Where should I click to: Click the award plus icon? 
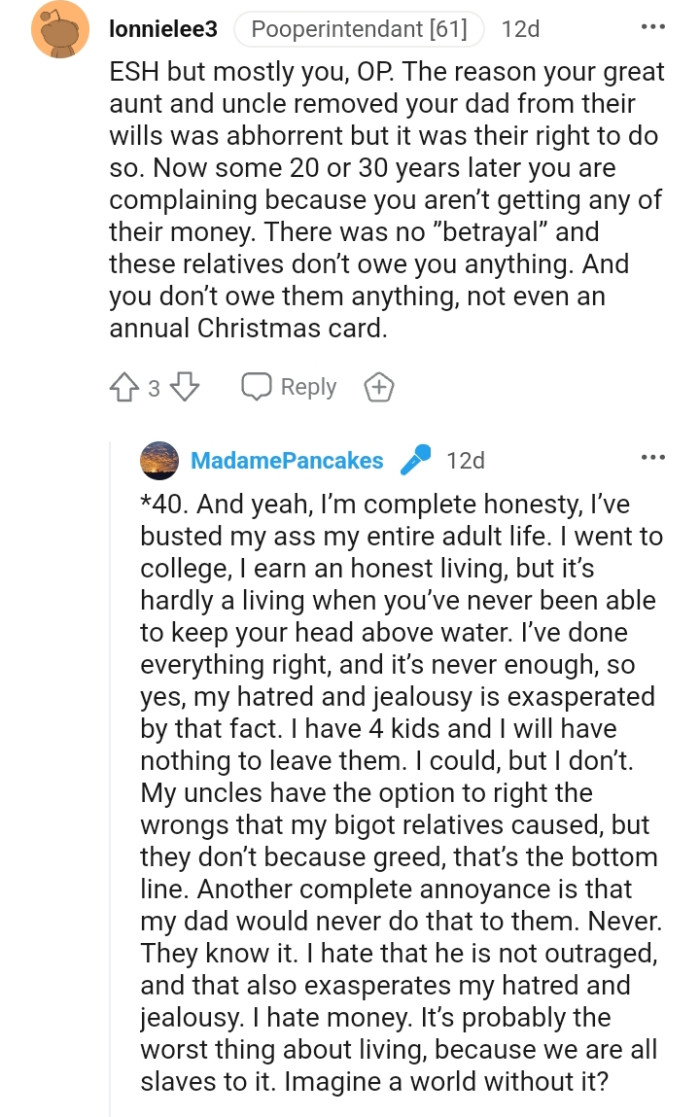click(379, 386)
